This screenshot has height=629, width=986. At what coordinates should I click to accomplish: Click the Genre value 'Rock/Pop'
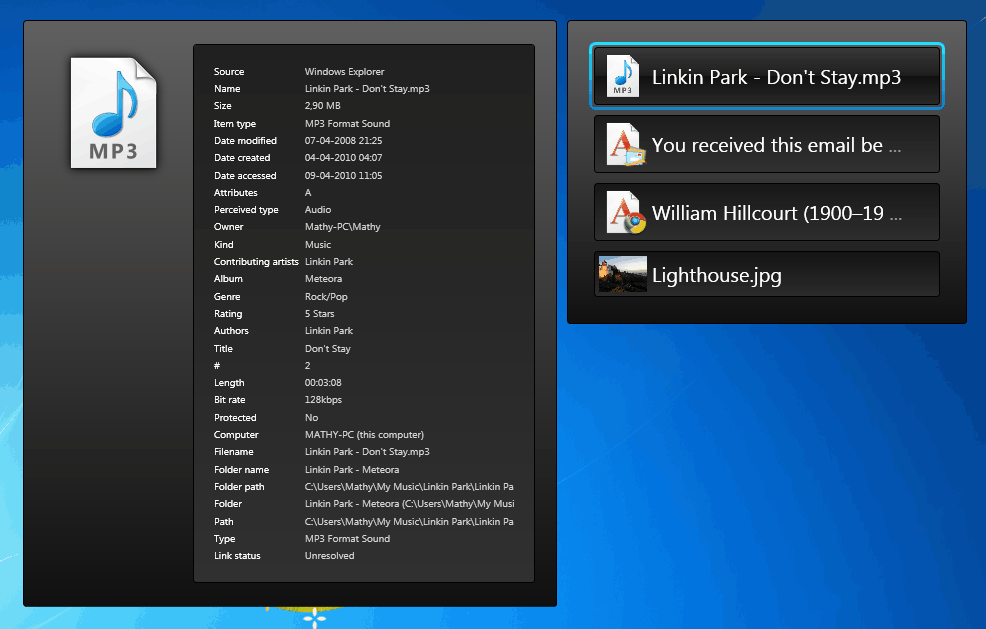pyautogui.click(x=325, y=296)
